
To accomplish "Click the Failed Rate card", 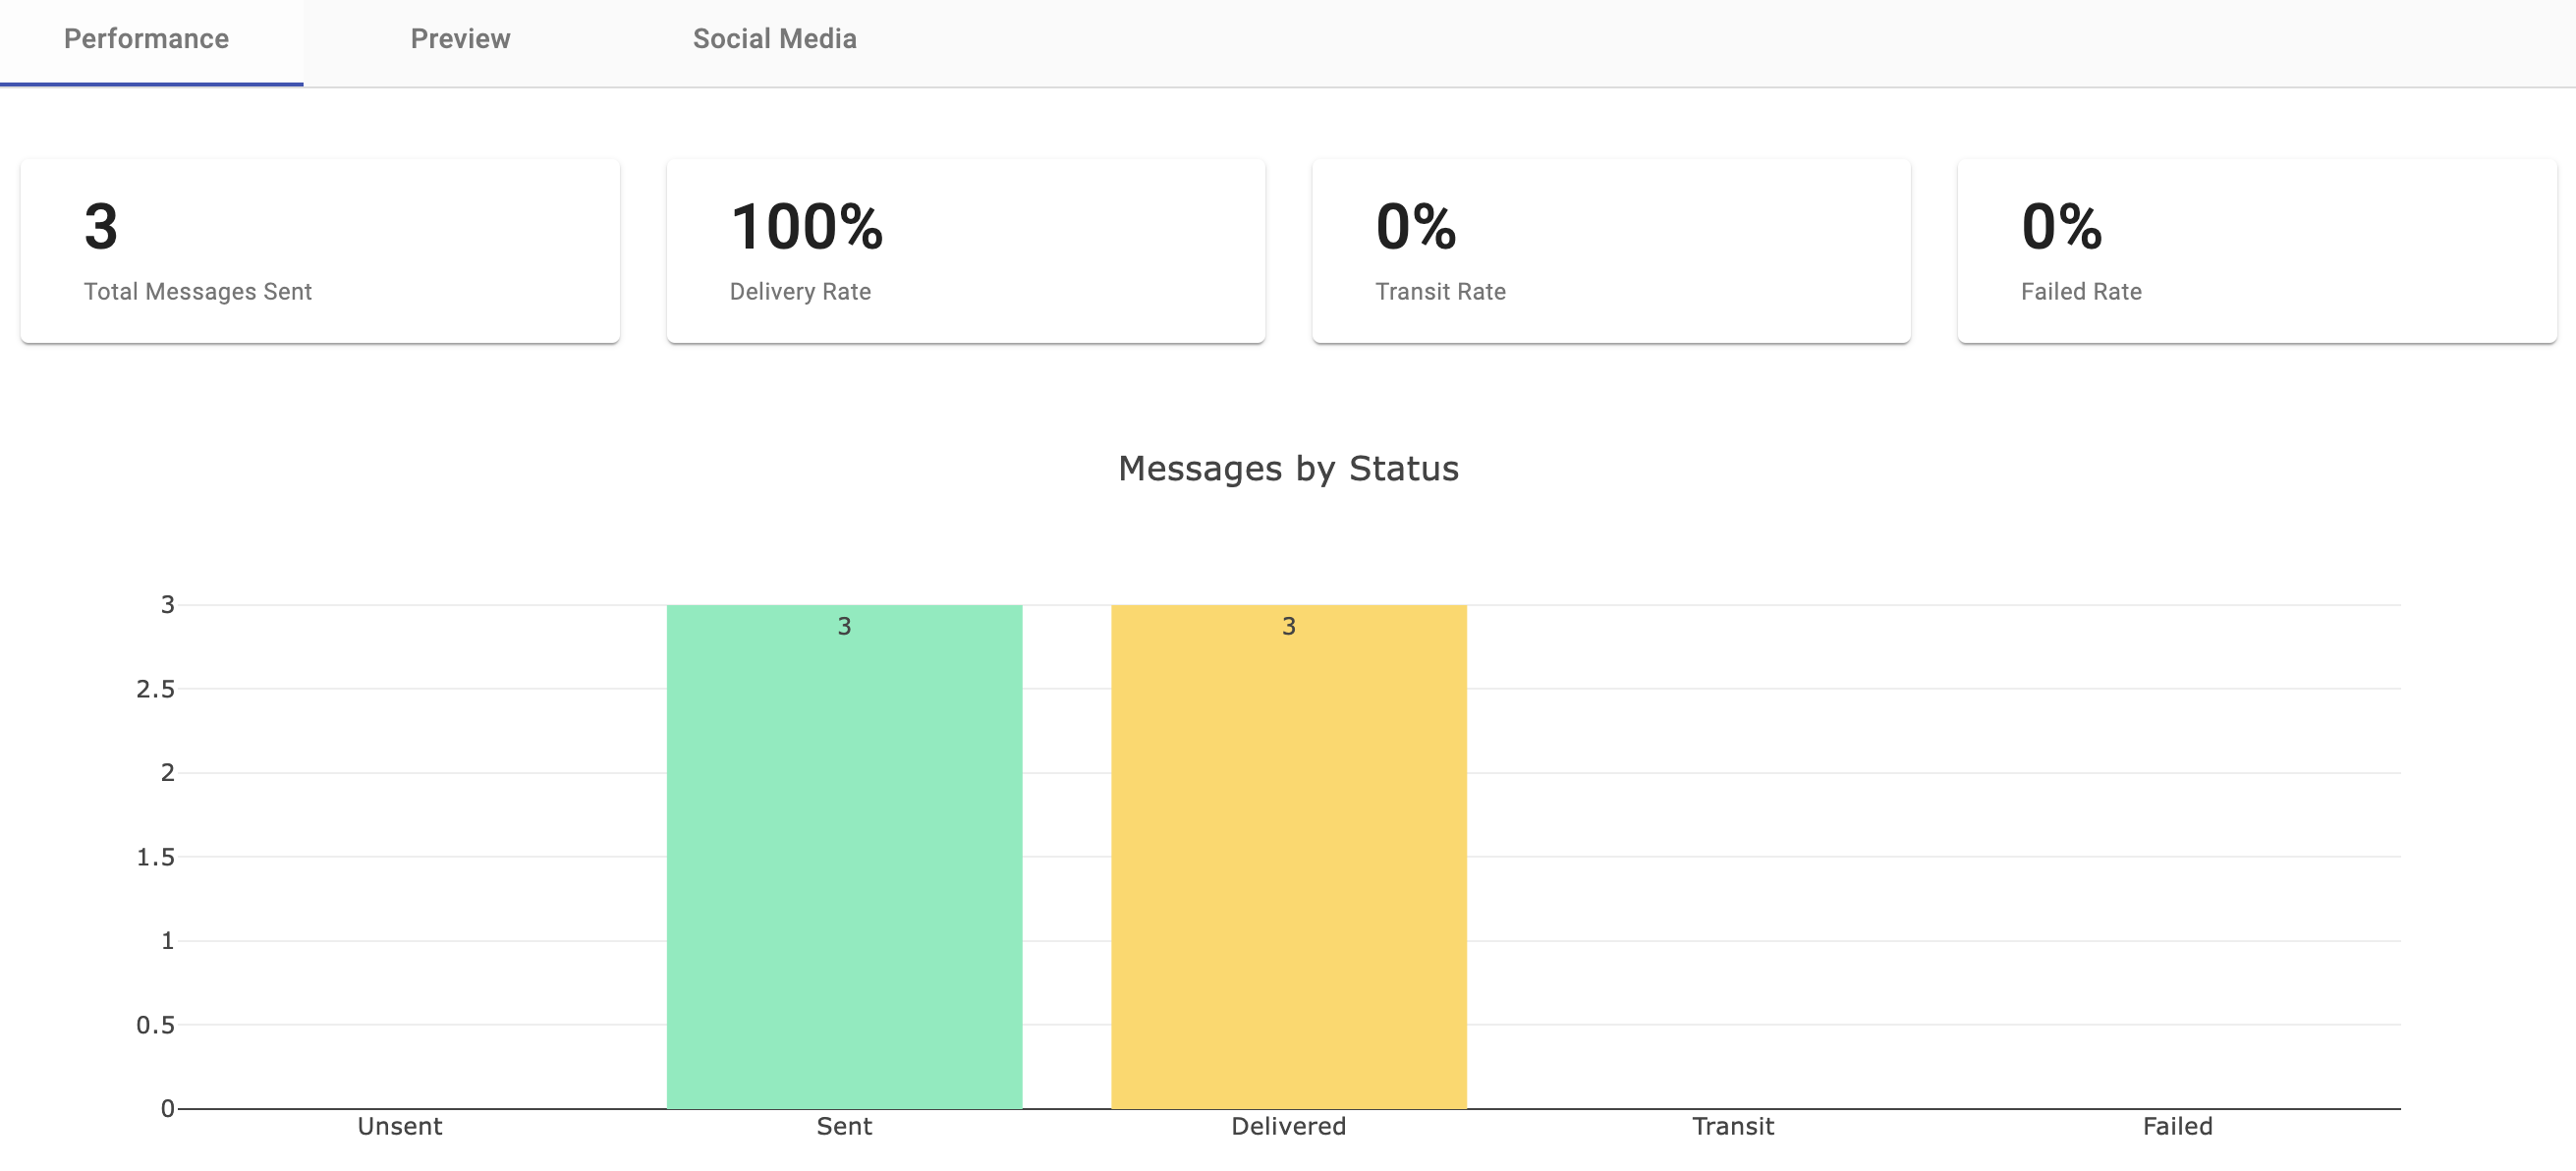I will click(2256, 251).
